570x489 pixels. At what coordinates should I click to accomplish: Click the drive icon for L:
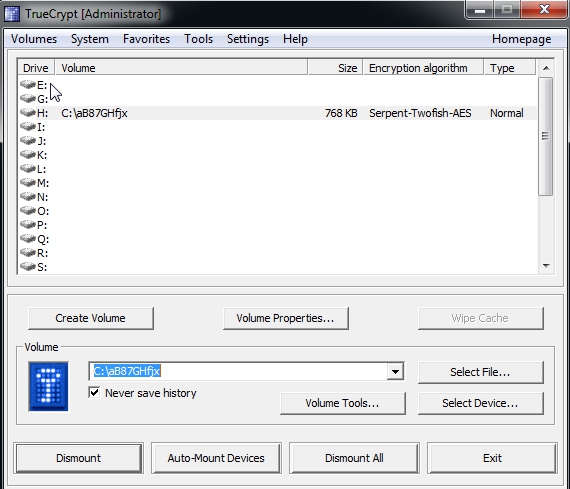click(28, 169)
